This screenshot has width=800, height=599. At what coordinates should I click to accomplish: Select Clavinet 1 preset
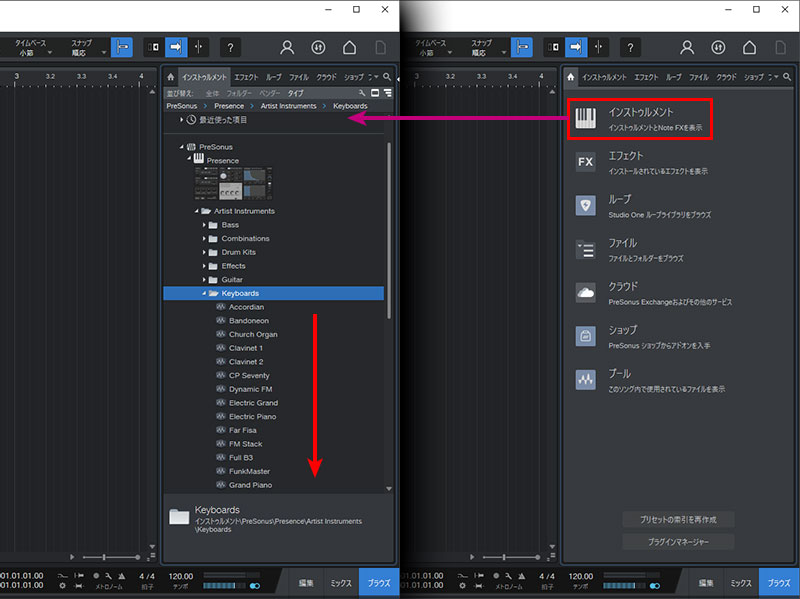(245, 348)
